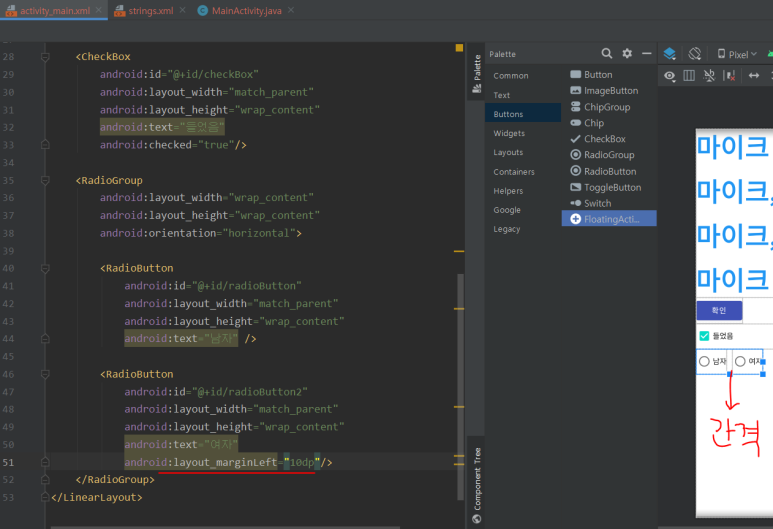Select the Chip palette item

(609, 123)
